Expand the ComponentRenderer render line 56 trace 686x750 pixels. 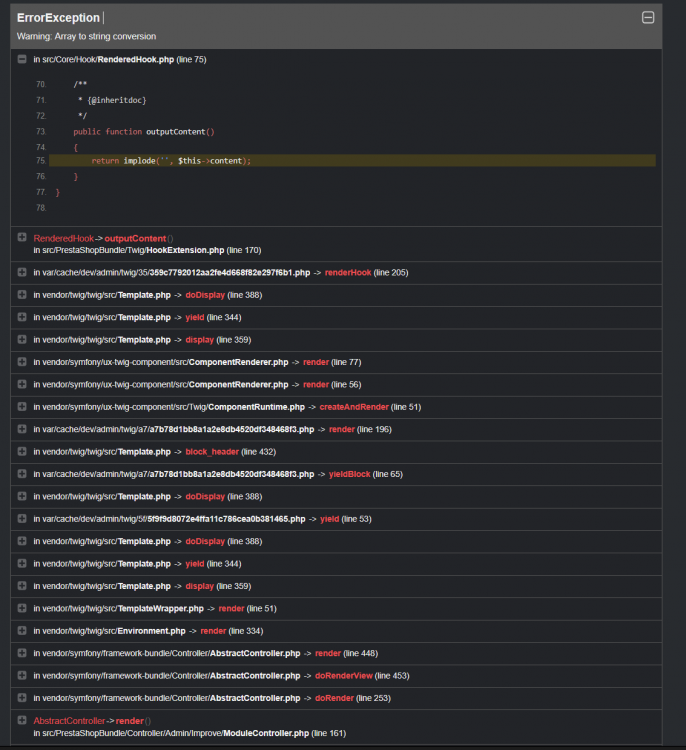[22, 384]
